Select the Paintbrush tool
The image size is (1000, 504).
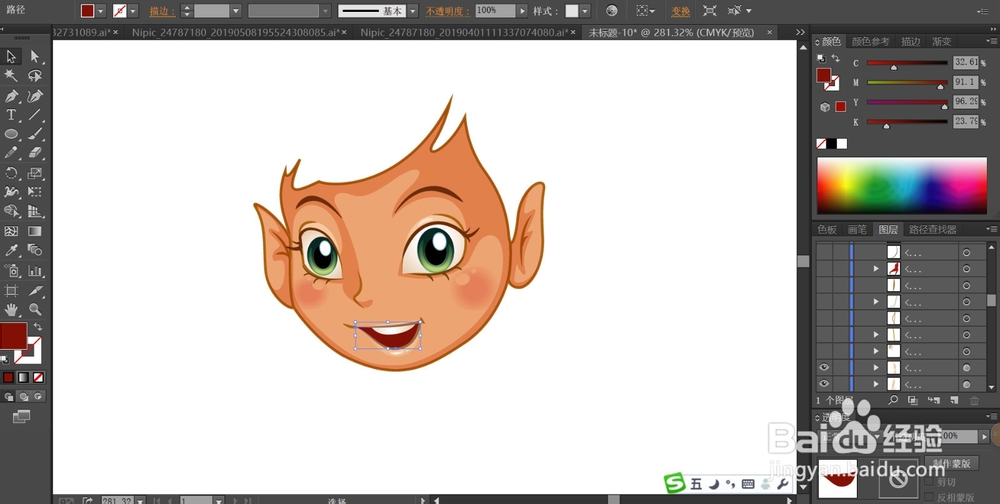click(34, 134)
